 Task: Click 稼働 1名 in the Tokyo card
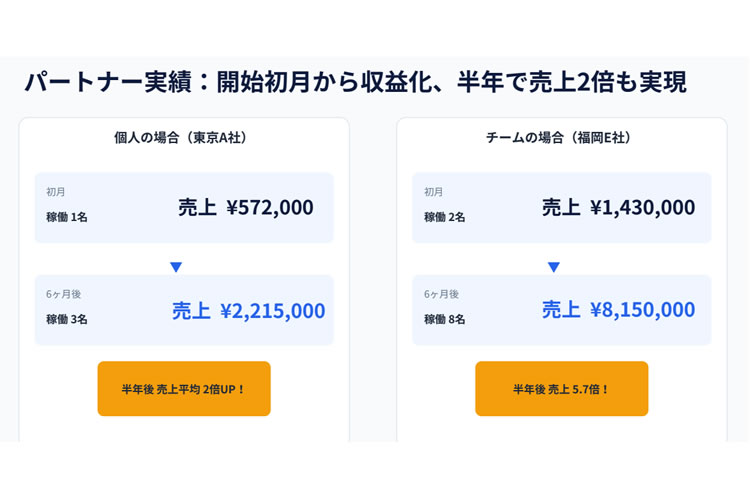pyautogui.click(x=66, y=217)
